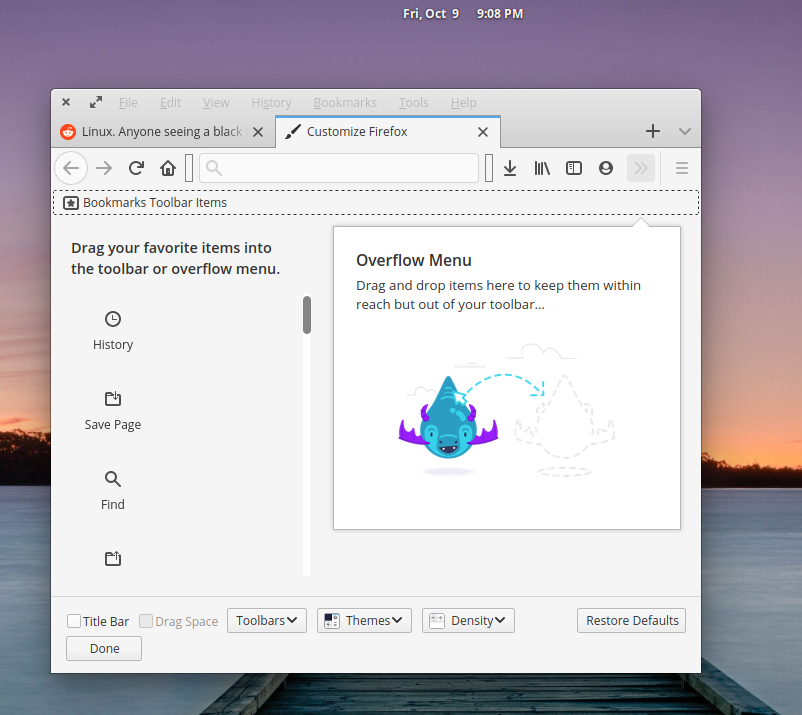The width and height of the screenshot is (802, 715).
Task: Click the Back arrow button
Action: [x=71, y=168]
